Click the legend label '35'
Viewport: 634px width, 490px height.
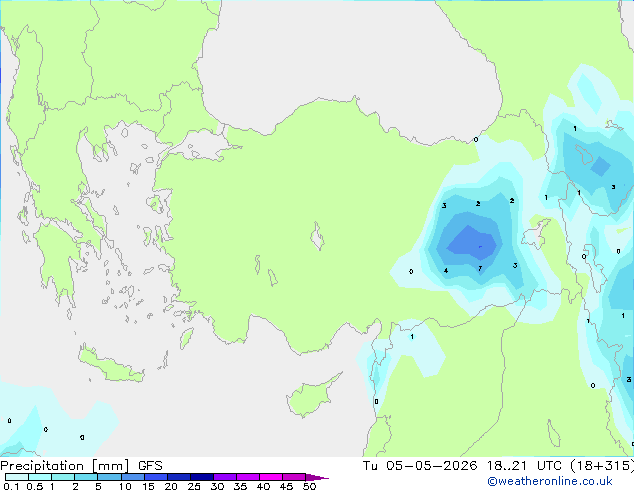tap(240, 486)
